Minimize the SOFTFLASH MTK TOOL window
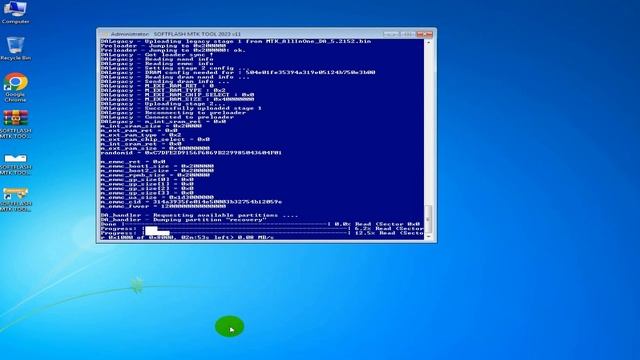The width and height of the screenshot is (640, 360). coord(391,34)
